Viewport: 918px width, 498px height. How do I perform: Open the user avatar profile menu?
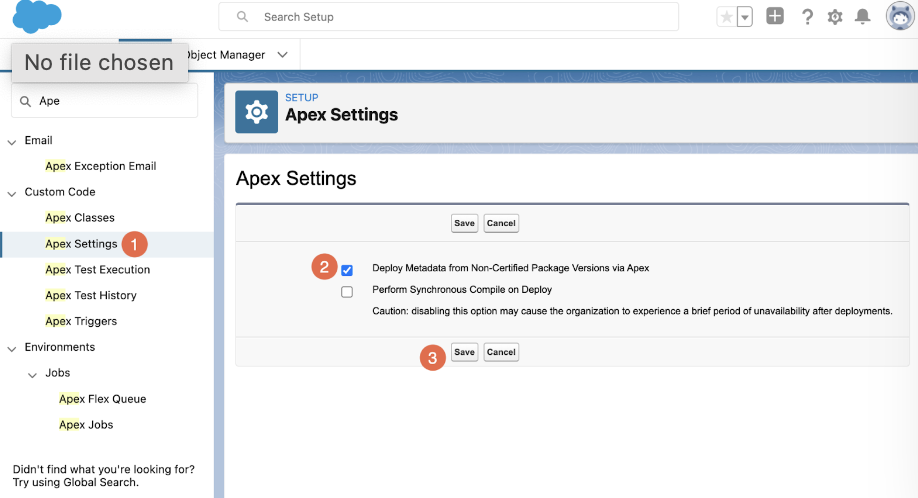(900, 16)
